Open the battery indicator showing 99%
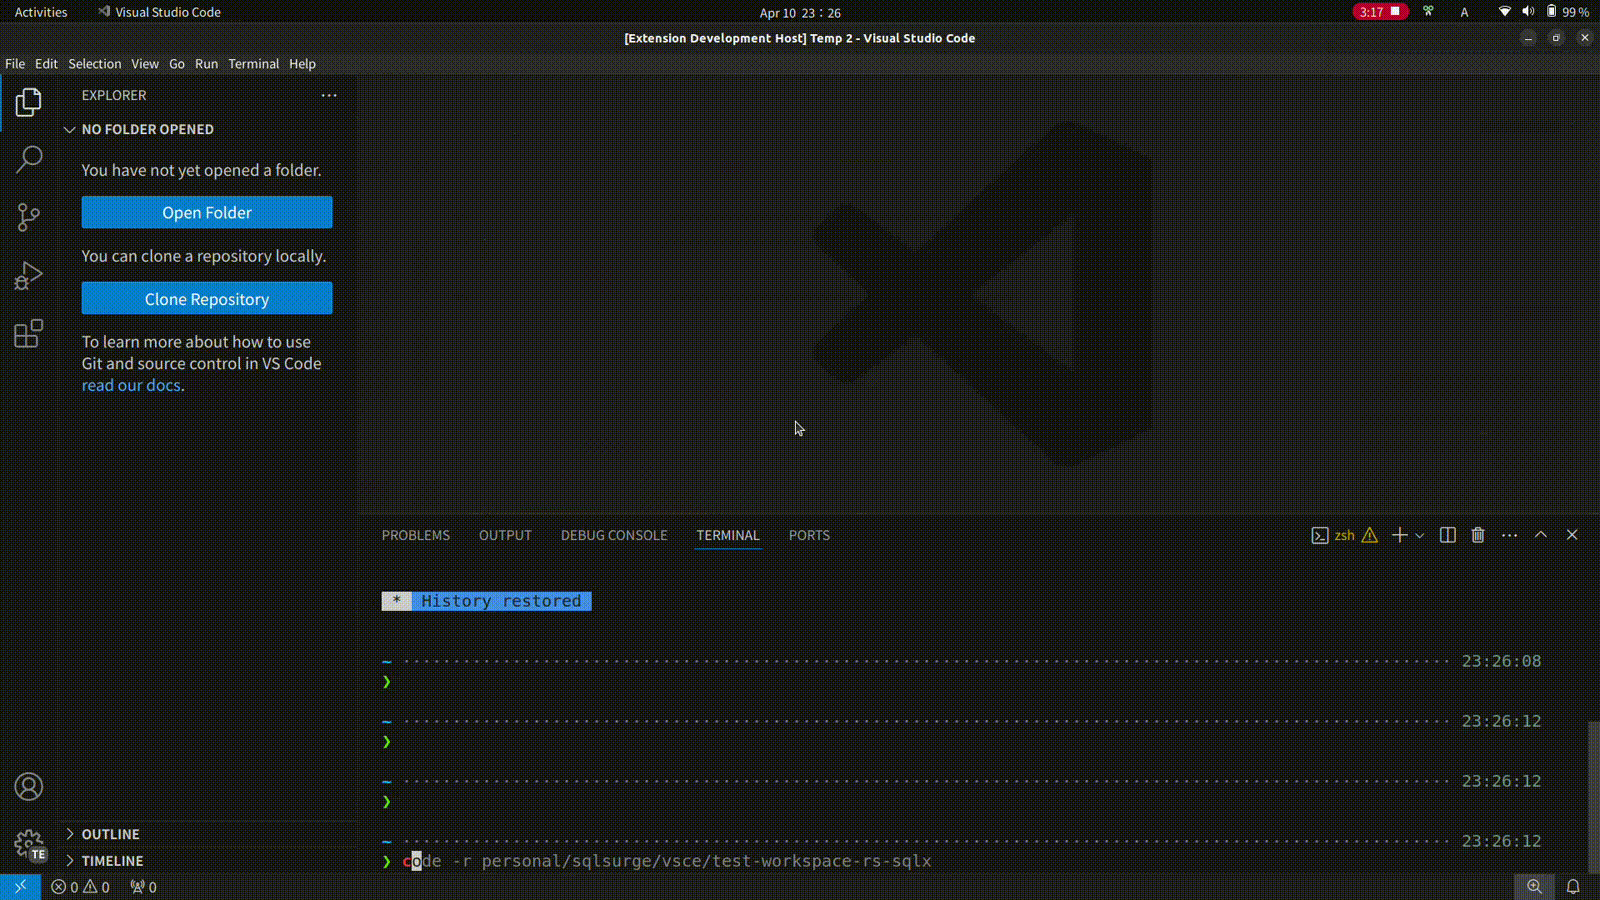This screenshot has height=900, width=1600. [1567, 12]
